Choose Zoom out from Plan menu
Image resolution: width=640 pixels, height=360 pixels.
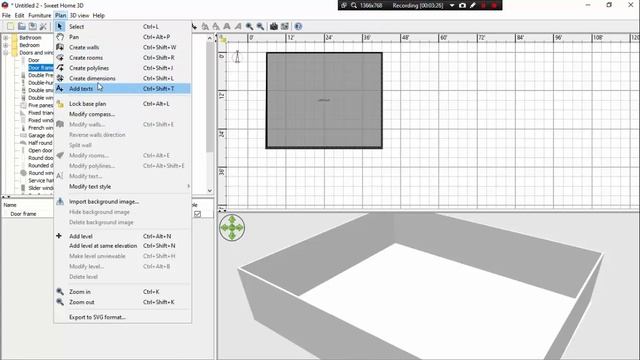tap(122, 302)
